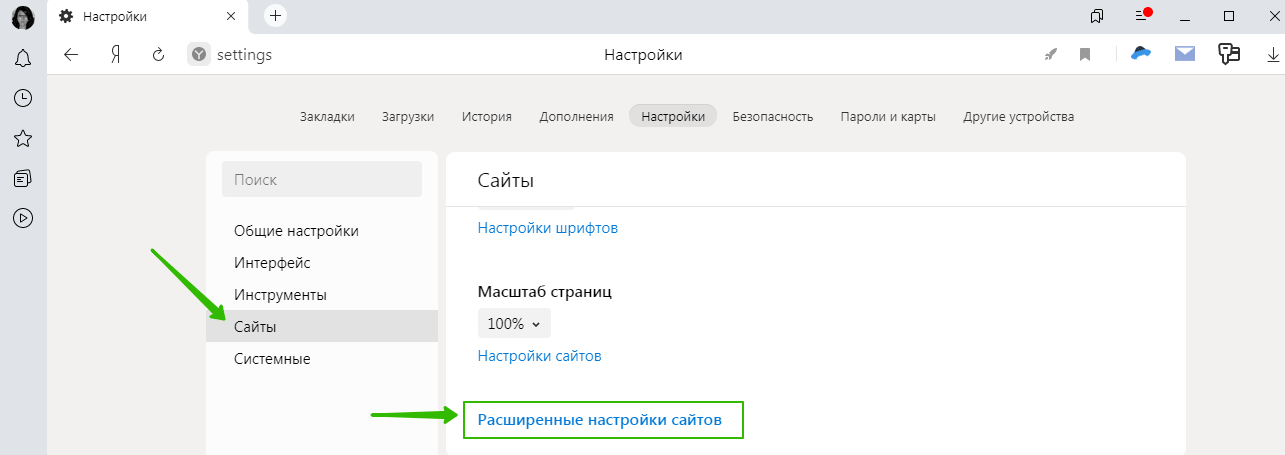Open Расширенные настройки сайтов link
Screen dimensions: 1285x455
[599, 420]
